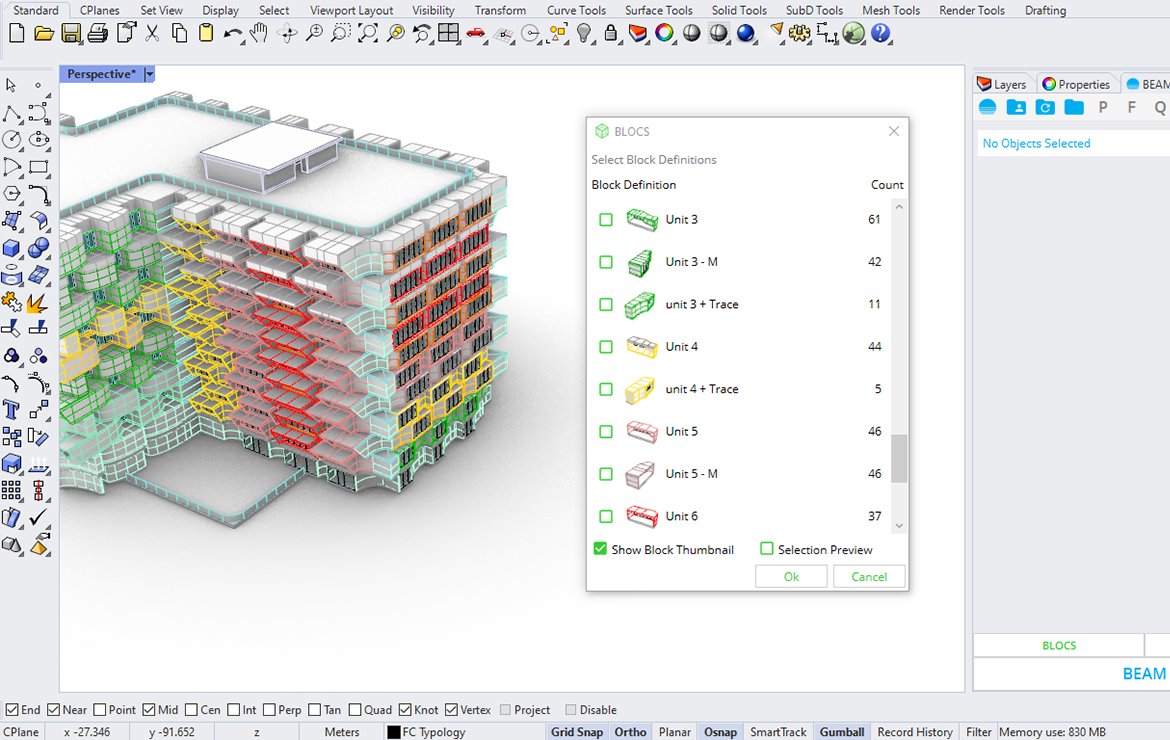The height and width of the screenshot is (740, 1170).
Task: Enable the Selection Preview checkbox
Action: point(766,549)
